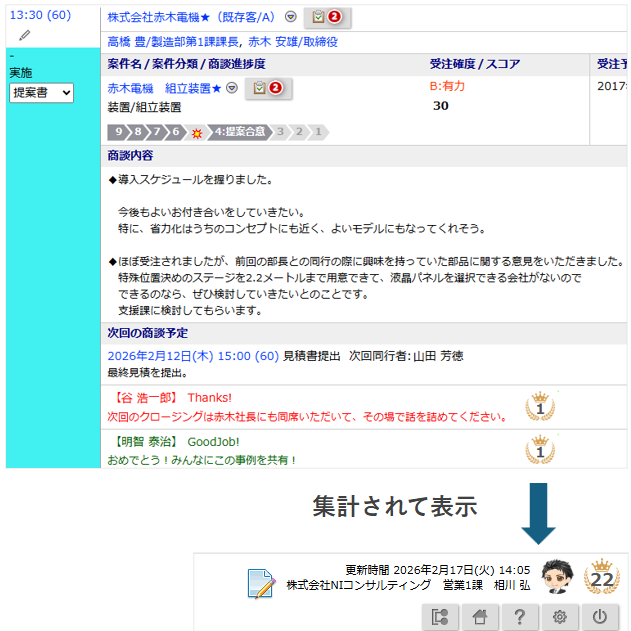Open 赤木 安雄/取締役 contact link
Viewport: 631px width, 631px height.
292,42
